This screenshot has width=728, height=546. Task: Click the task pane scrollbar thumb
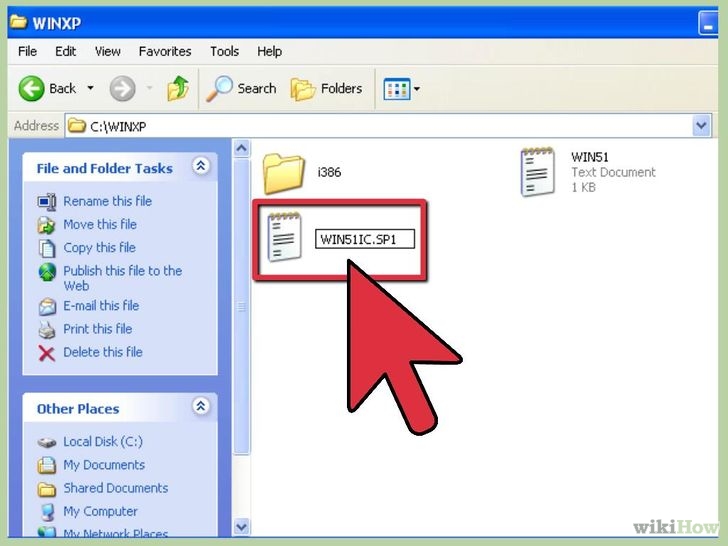241,306
